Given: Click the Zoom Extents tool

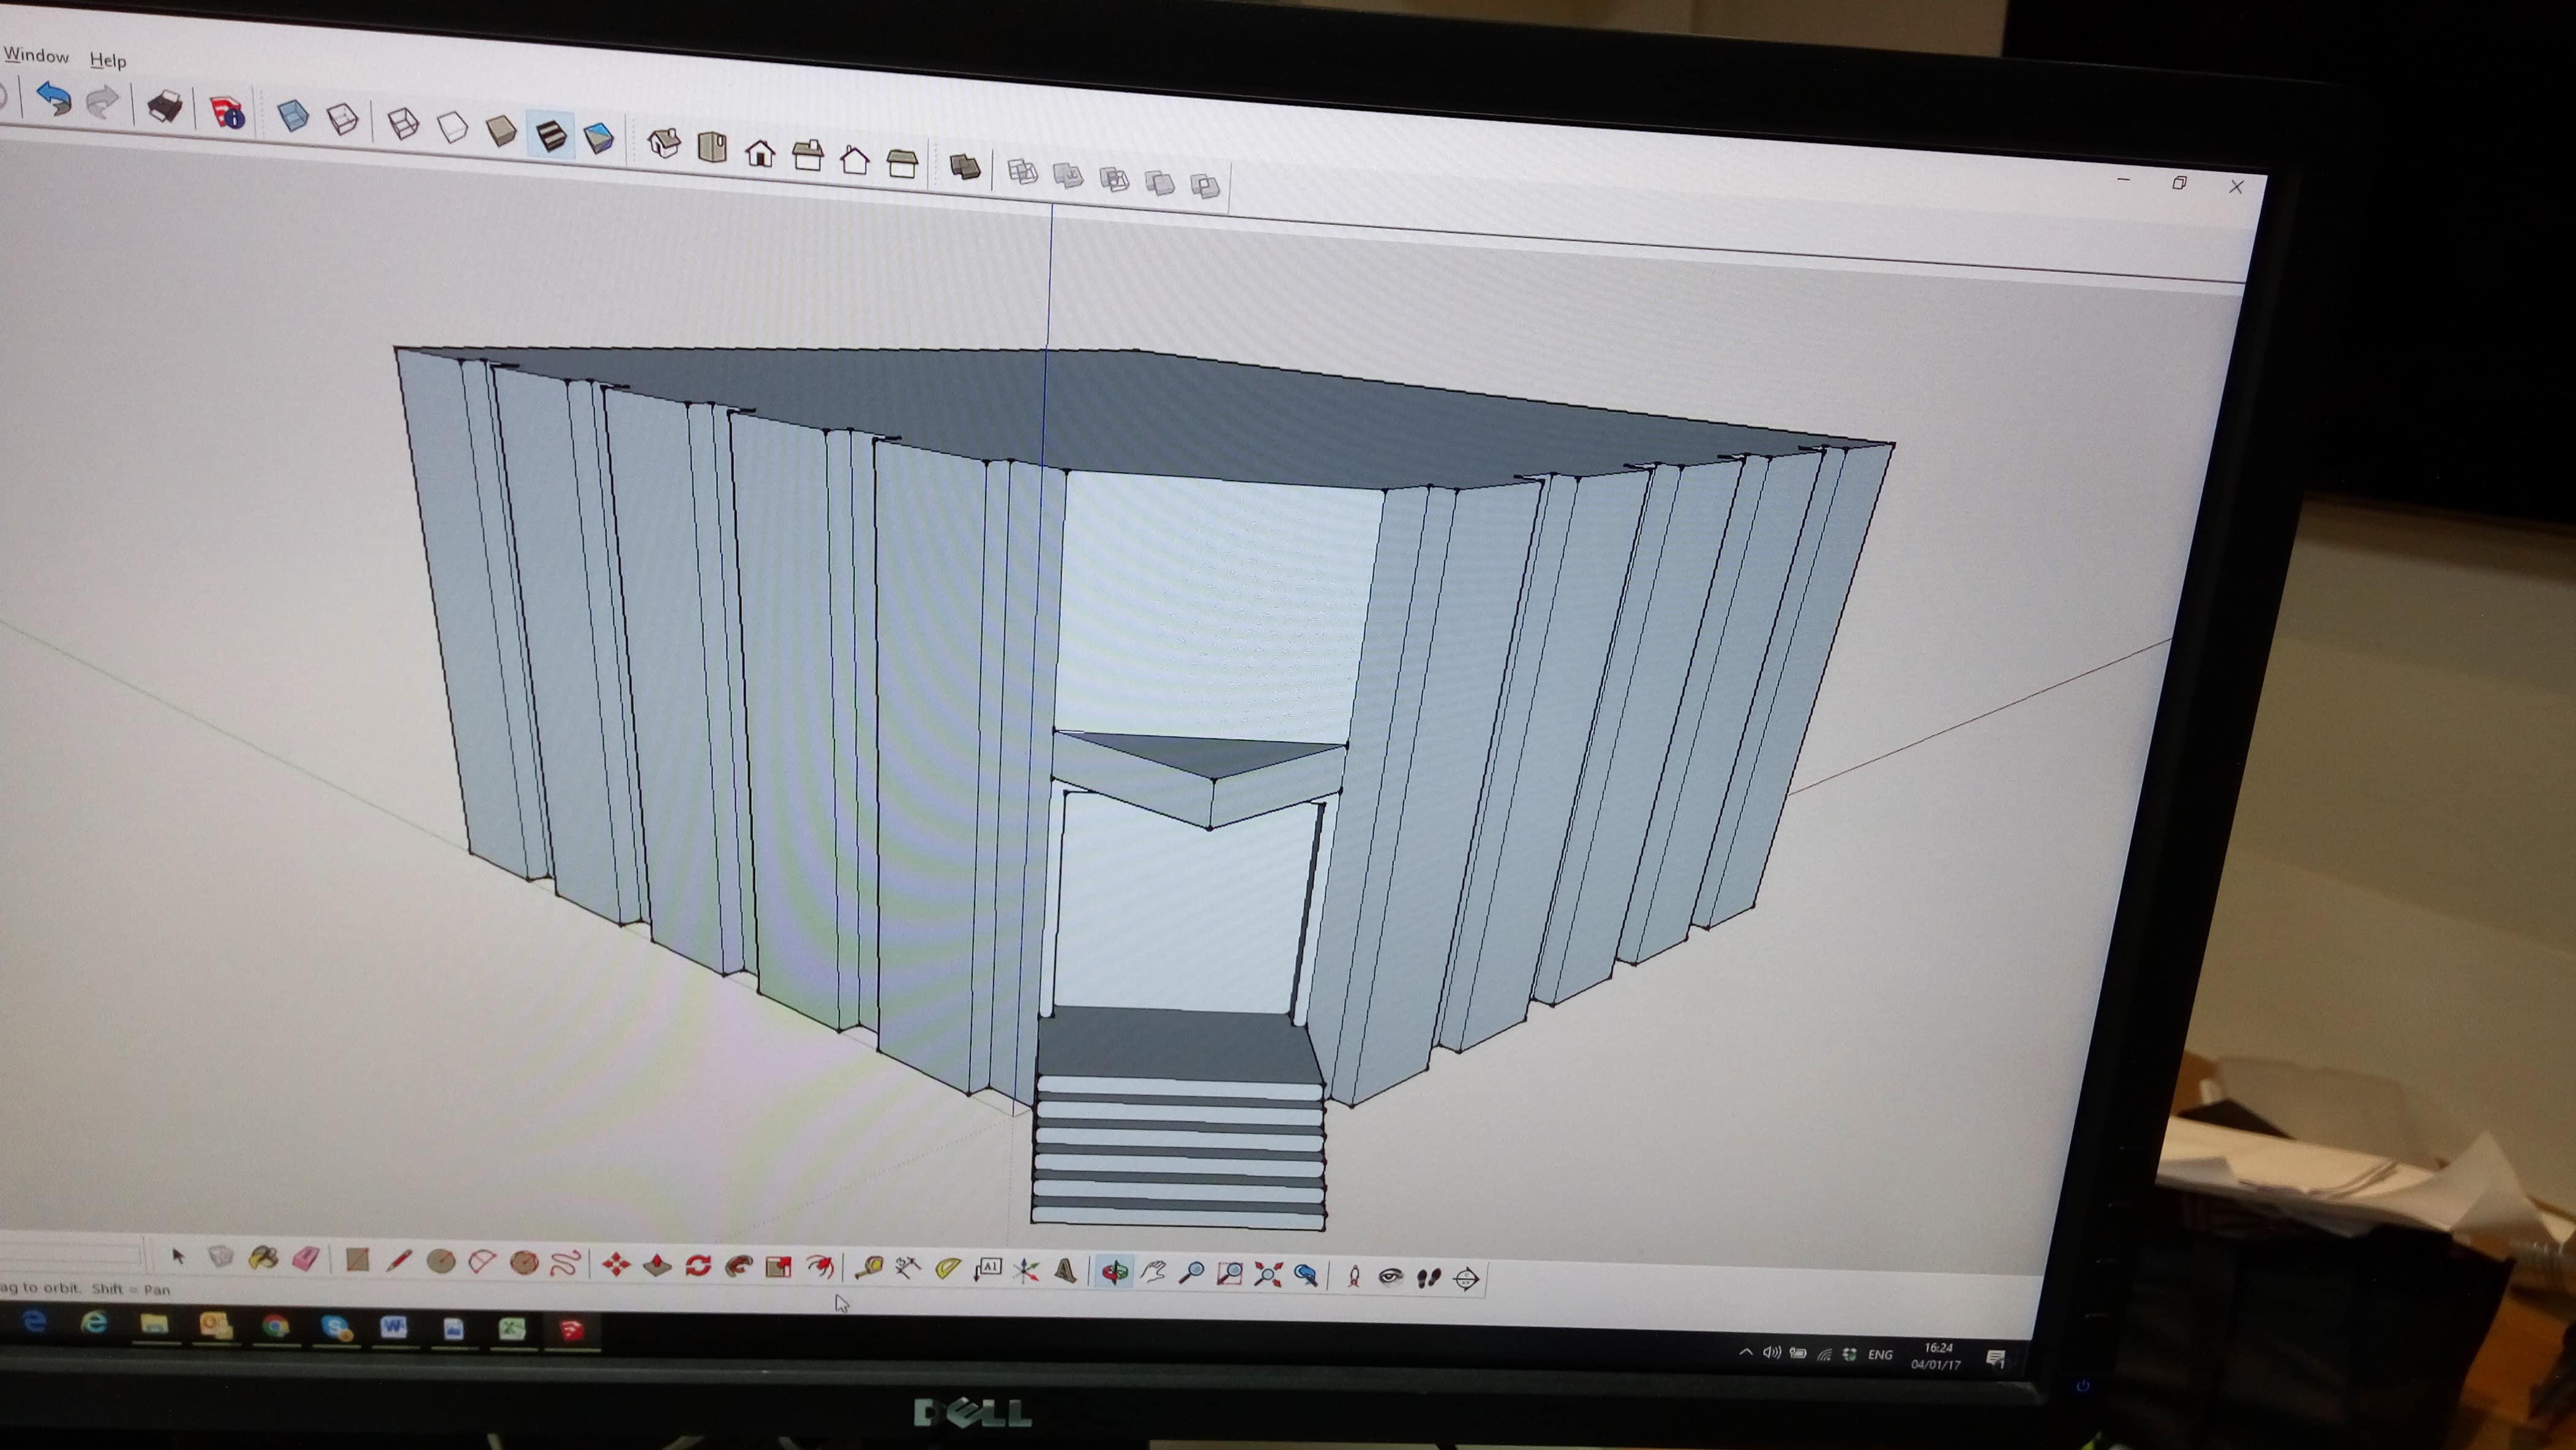Looking at the screenshot, I should (x=1268, y=1274).
